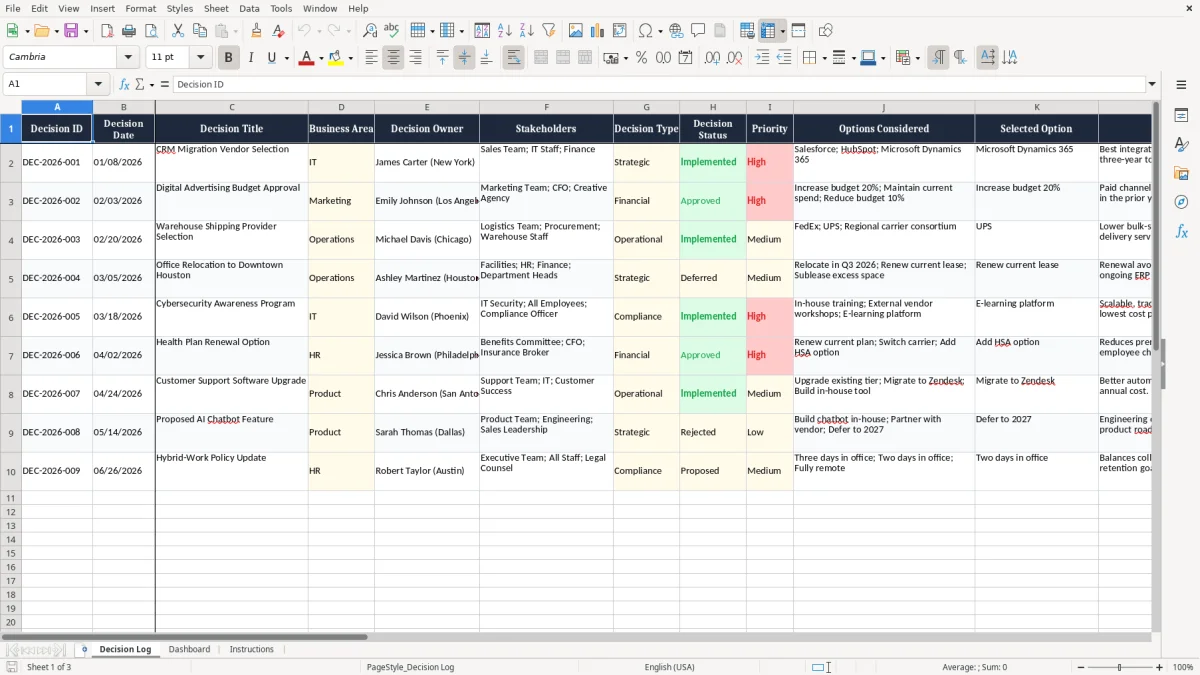Toggle center vertically alignment
Screen dimensions: 1200x675
[x=464, y=58]
